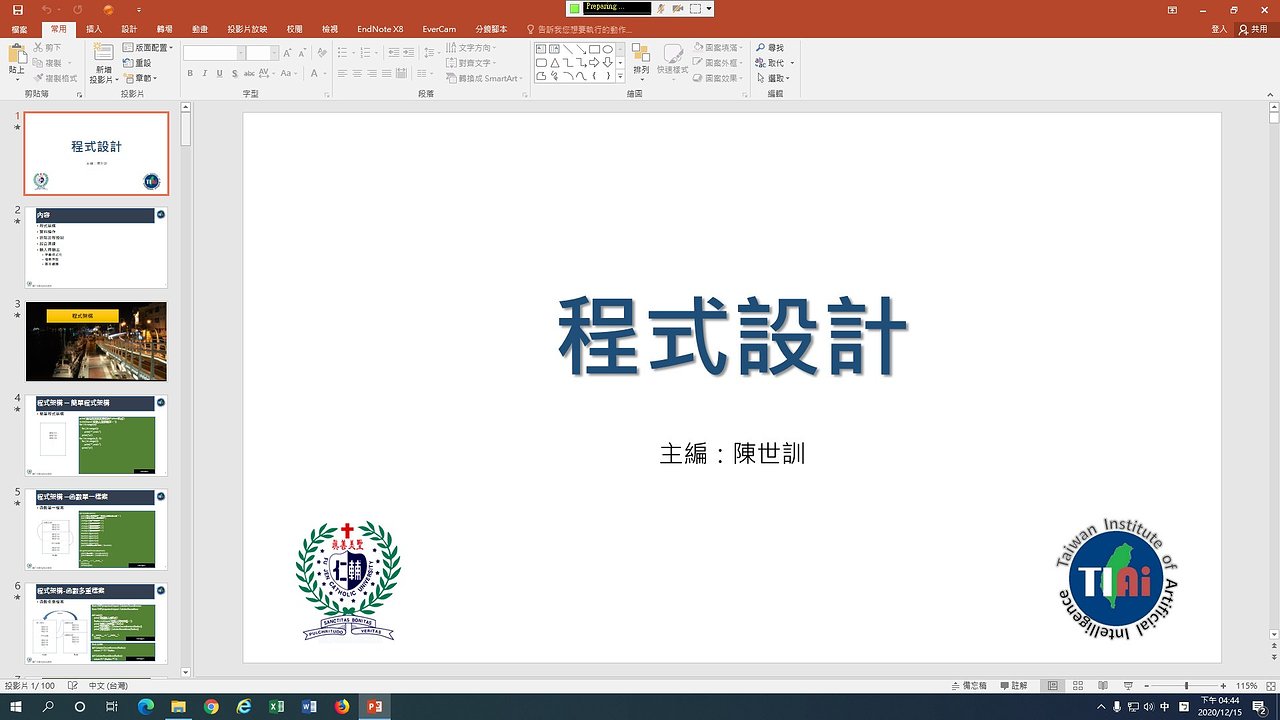Toggle Italic formatting
This screenshot has height=720, width=1280.
click(x=205, y=73)
